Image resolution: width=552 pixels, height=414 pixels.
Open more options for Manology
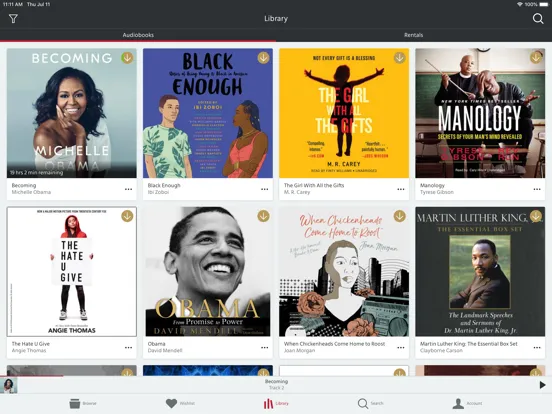[537, 189]
